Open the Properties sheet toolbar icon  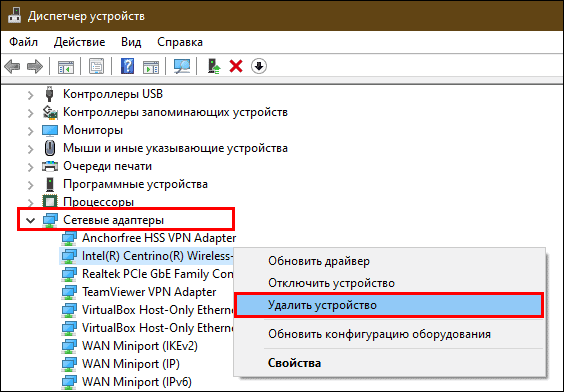coord(96,67)
